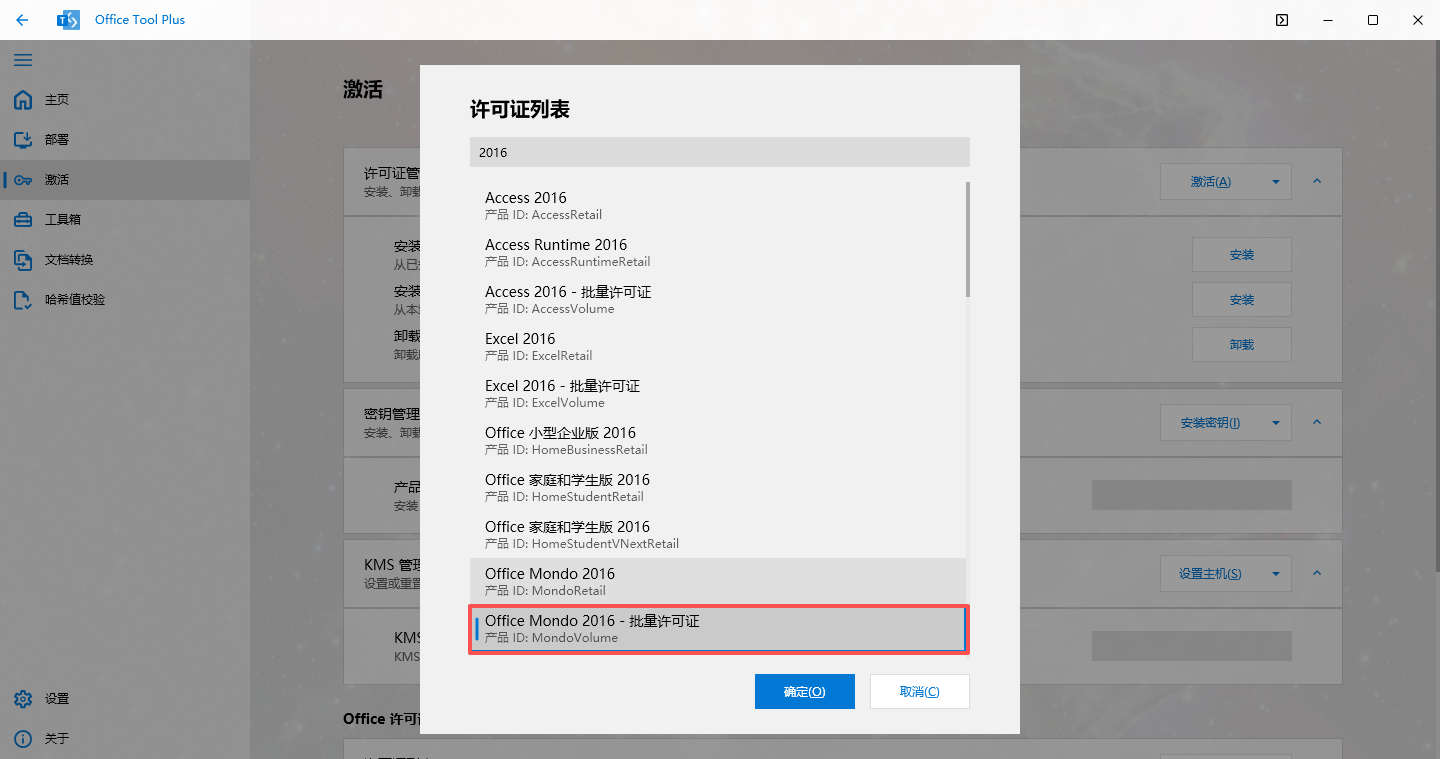Click 取消(C) to dismiss dialog
Viewport: 1440px width, 759px height.
[920, 692]
